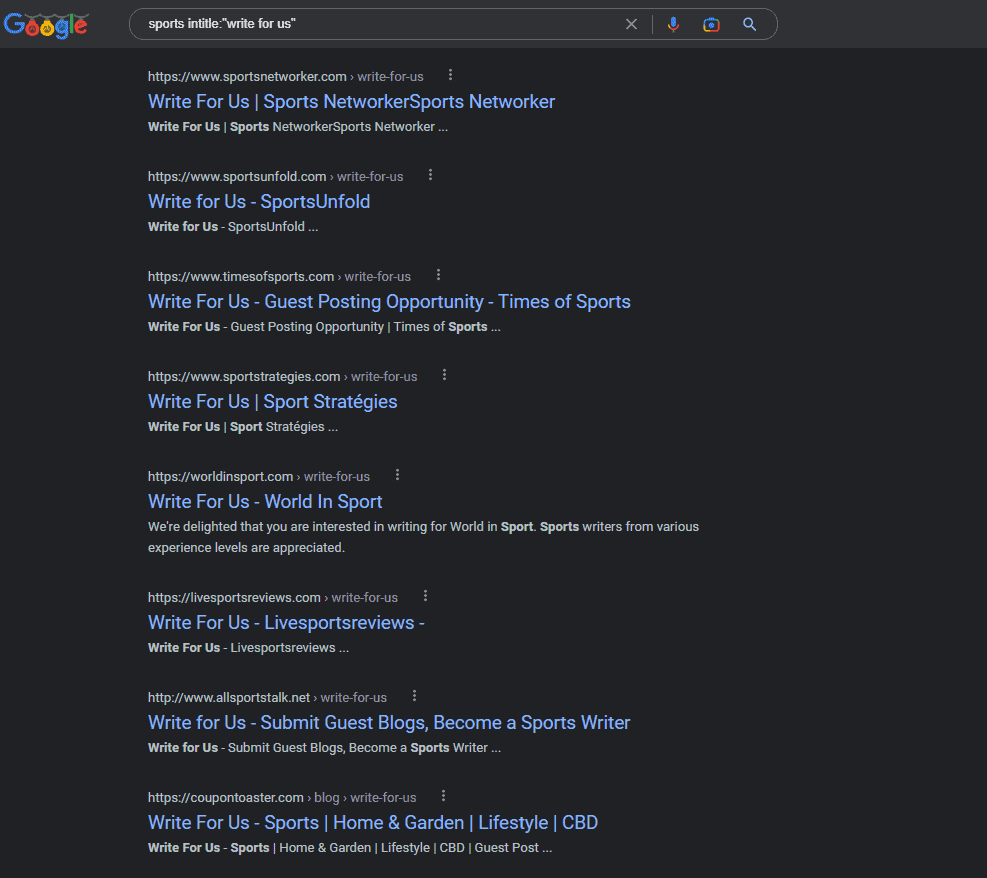Viewport: 987px width, 878px height.
Task: Open options menu for coupontoaster.com result
Action: 444,796
